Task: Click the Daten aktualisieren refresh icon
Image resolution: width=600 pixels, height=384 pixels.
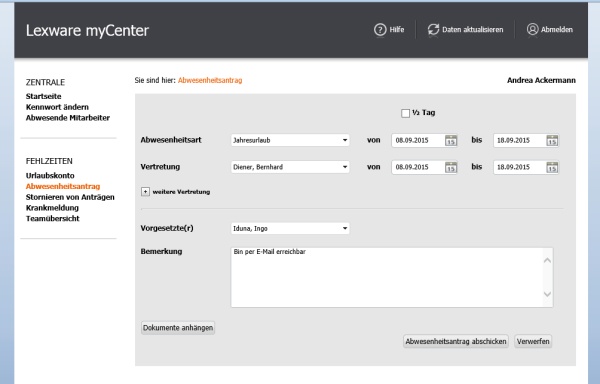Action: pyautogui.click(x=433, y=29)
